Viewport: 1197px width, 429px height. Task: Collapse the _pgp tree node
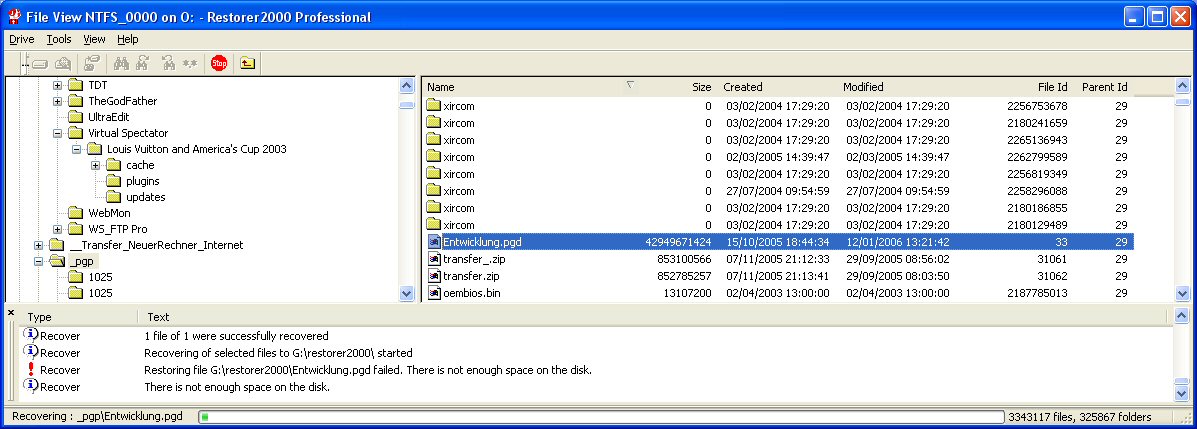[x=38, y=261]
